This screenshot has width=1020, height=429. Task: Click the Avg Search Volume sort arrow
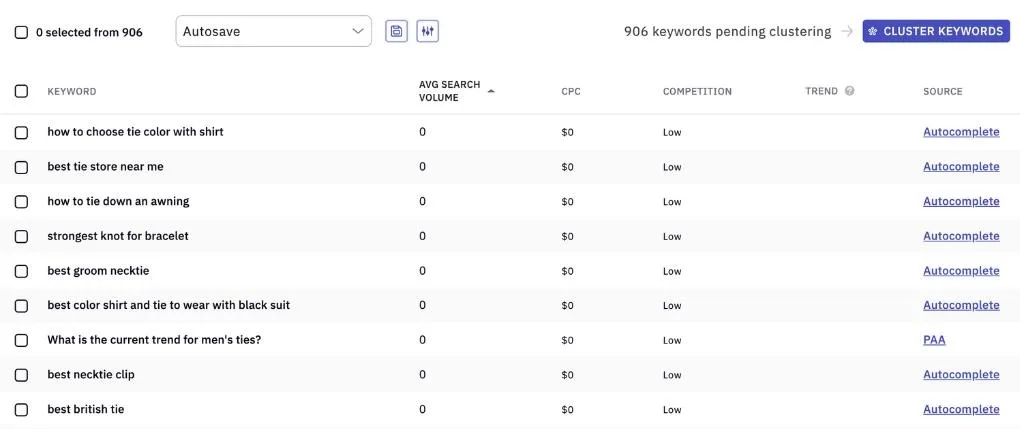491,91
